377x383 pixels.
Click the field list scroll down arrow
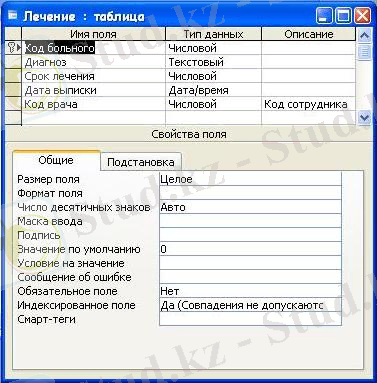pyautogui.click(x=365, y=118)
